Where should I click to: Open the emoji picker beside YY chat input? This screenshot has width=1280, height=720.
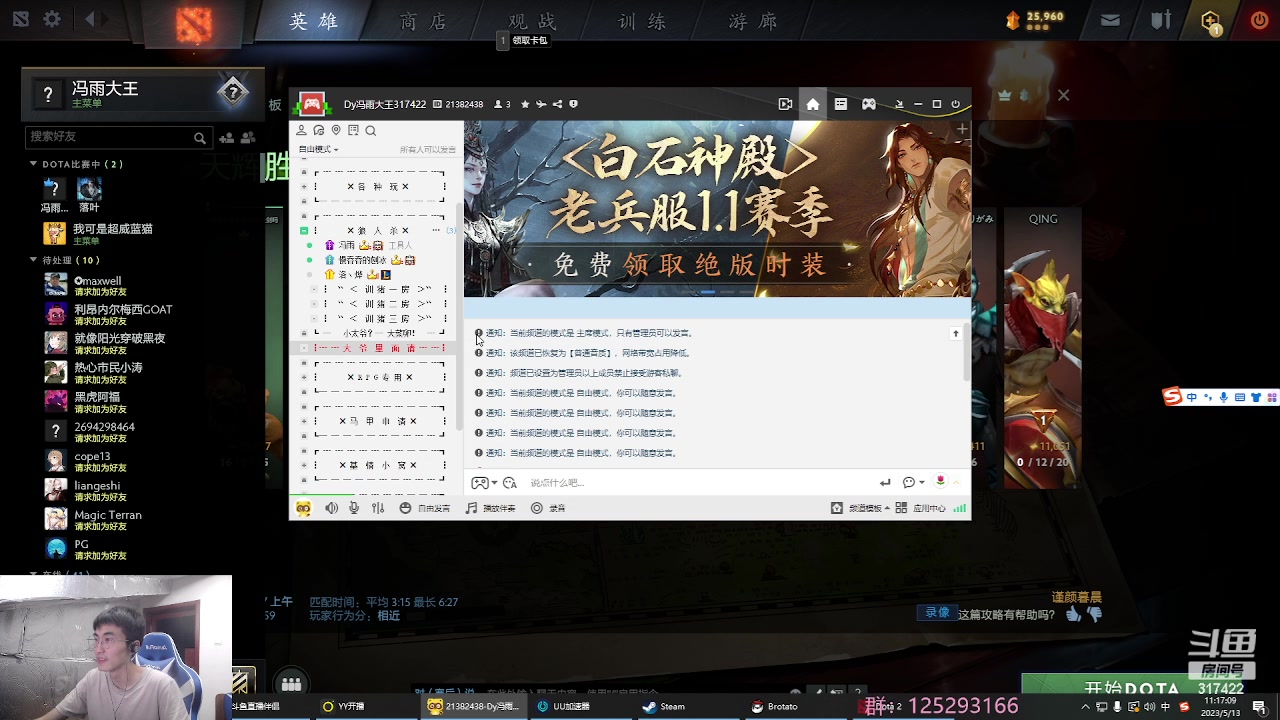(907, 482)
